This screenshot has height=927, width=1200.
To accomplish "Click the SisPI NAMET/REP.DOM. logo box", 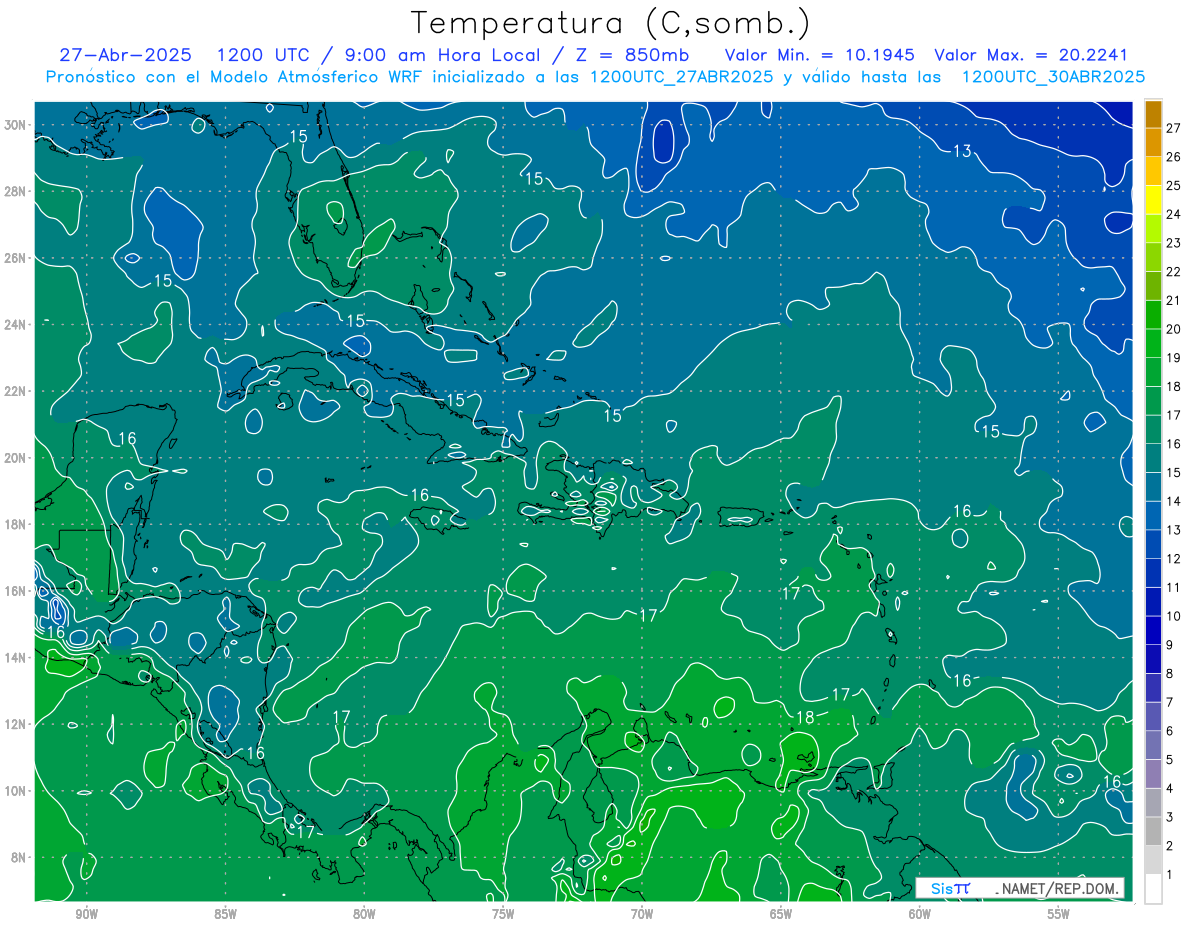I will point(1020,888).
